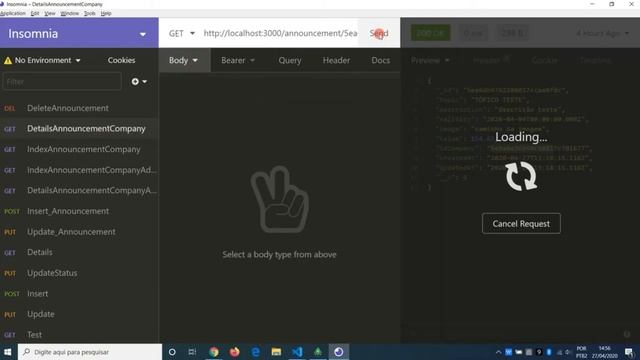
Task: Open the Windows notification center
Action: [x=629, y=352]
